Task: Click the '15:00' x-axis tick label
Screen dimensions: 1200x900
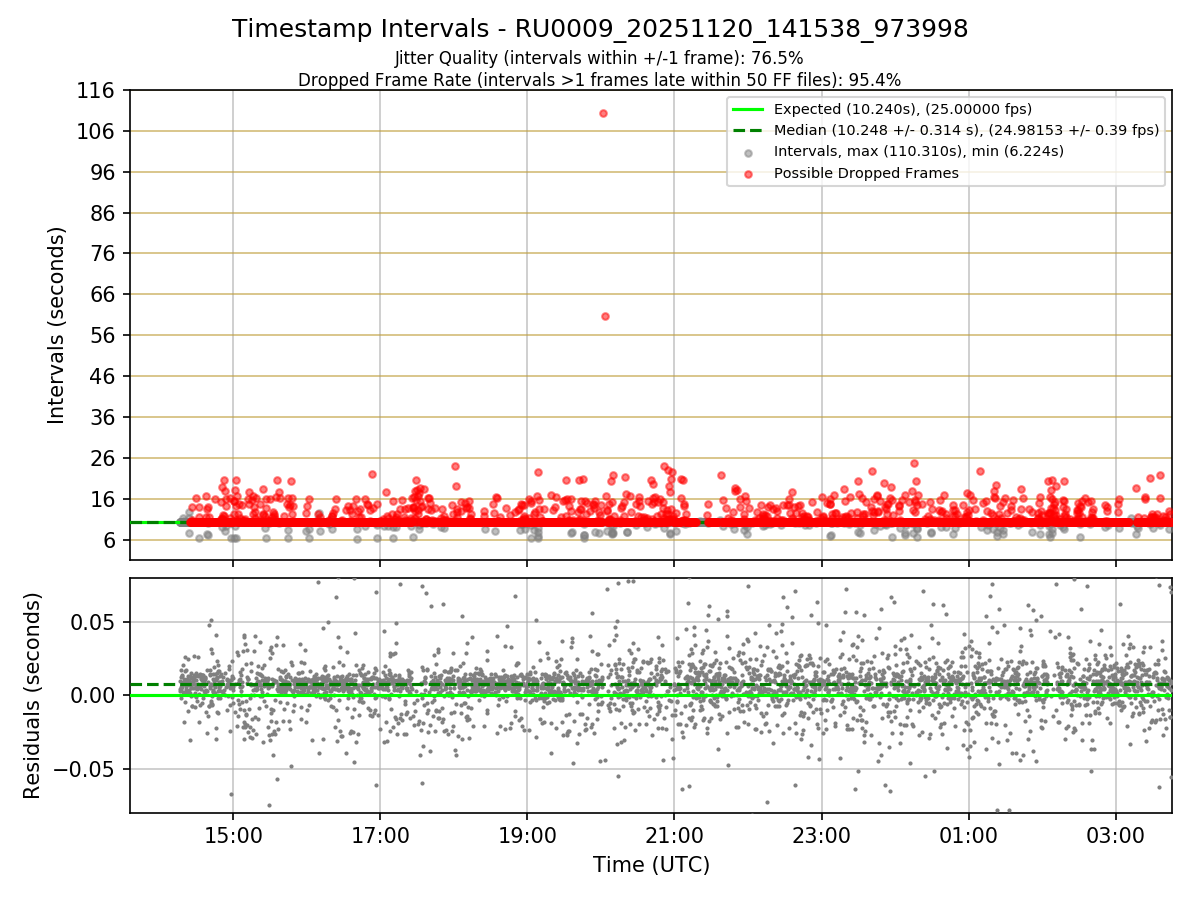Action: click(x=233, y=835)
